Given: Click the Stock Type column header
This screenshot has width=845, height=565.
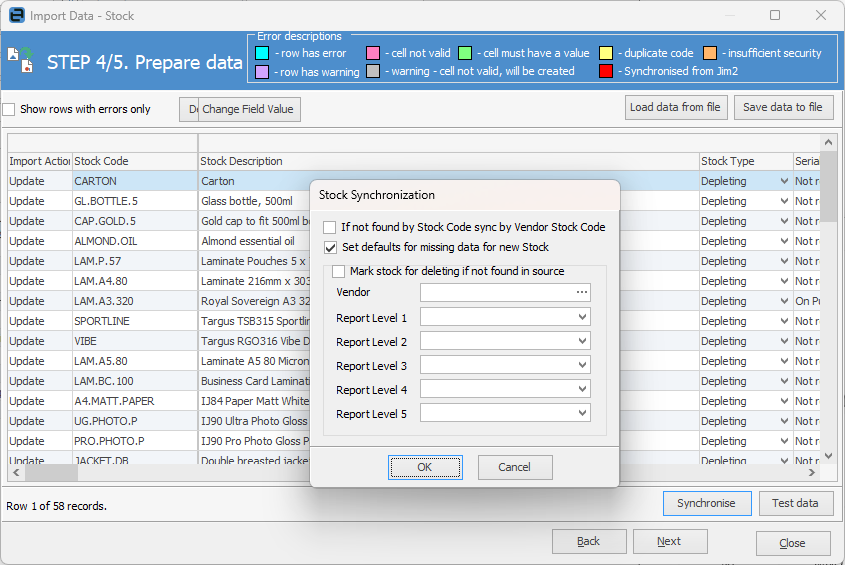Looking at the screenshot, I should tap(746, 161).
